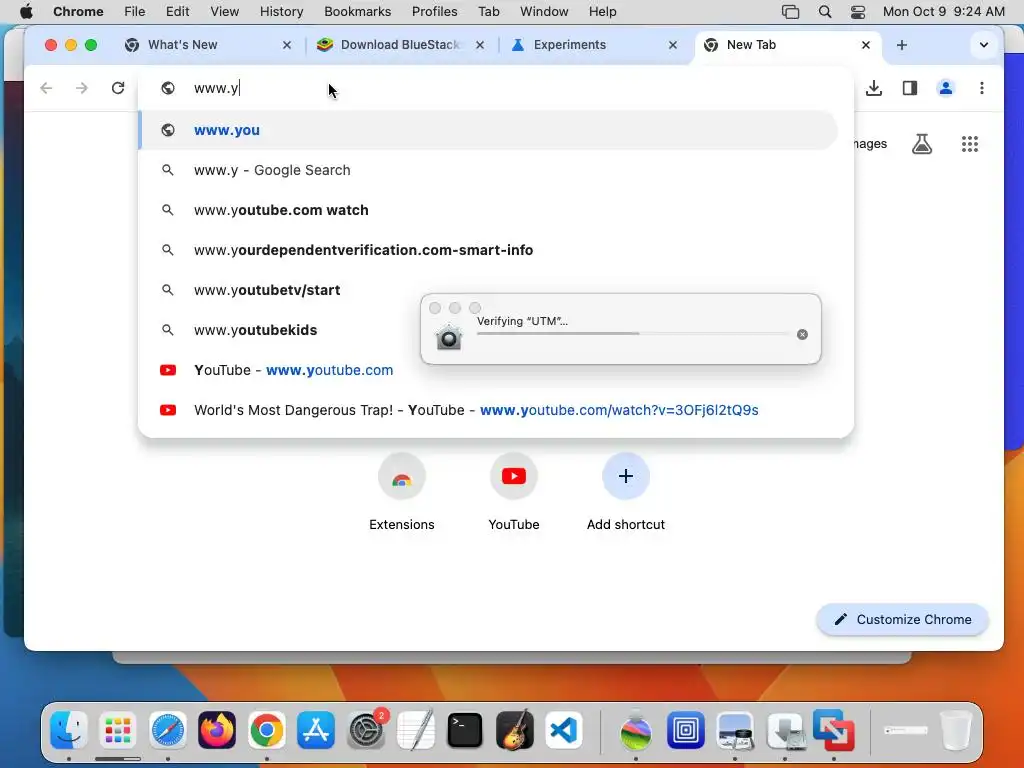Open the Chrome three-dot menu
This screenshot has width=1024, height=768.
point(982,88)
